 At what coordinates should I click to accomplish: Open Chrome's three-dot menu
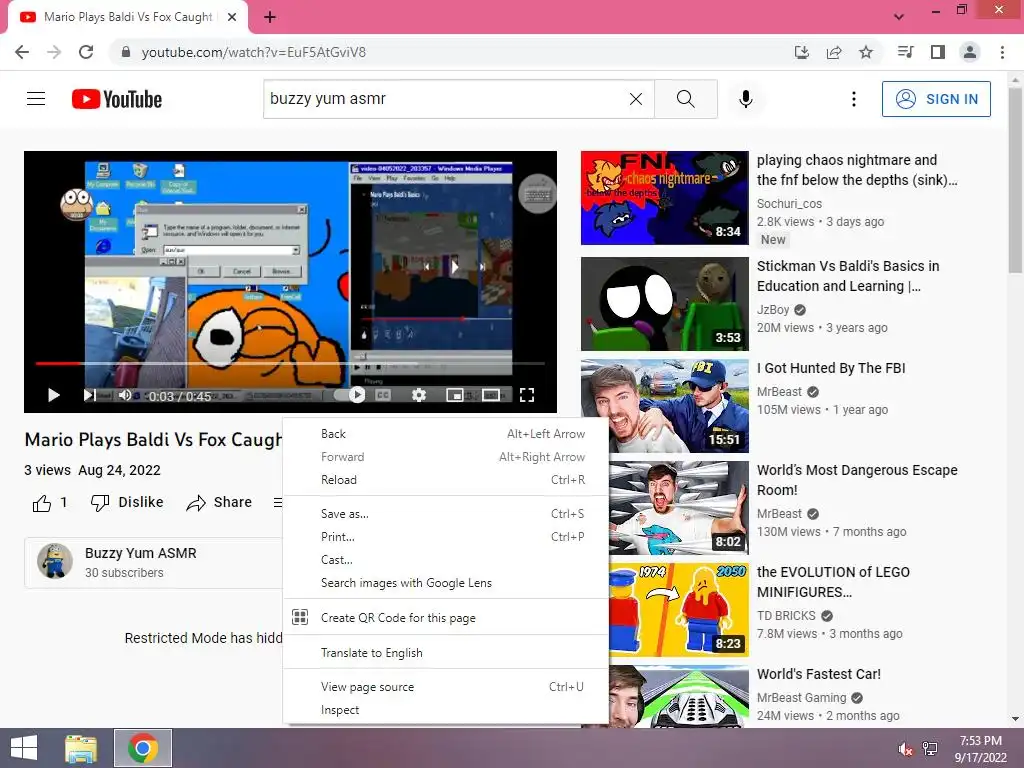[x=1002, y=52]
